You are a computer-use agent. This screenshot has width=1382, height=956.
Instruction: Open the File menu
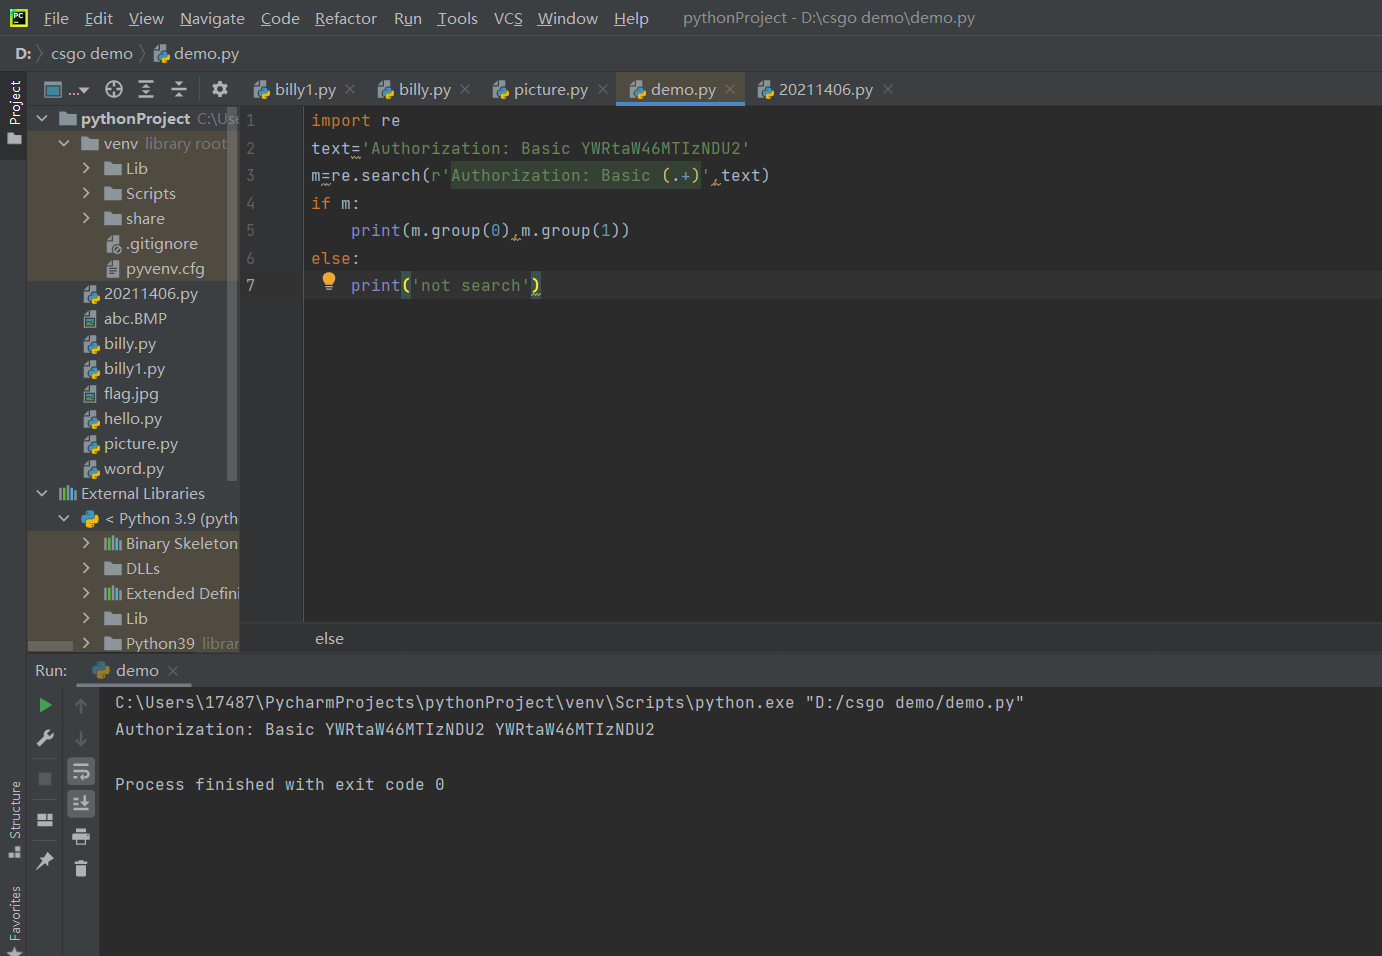[x=56, y=18]
